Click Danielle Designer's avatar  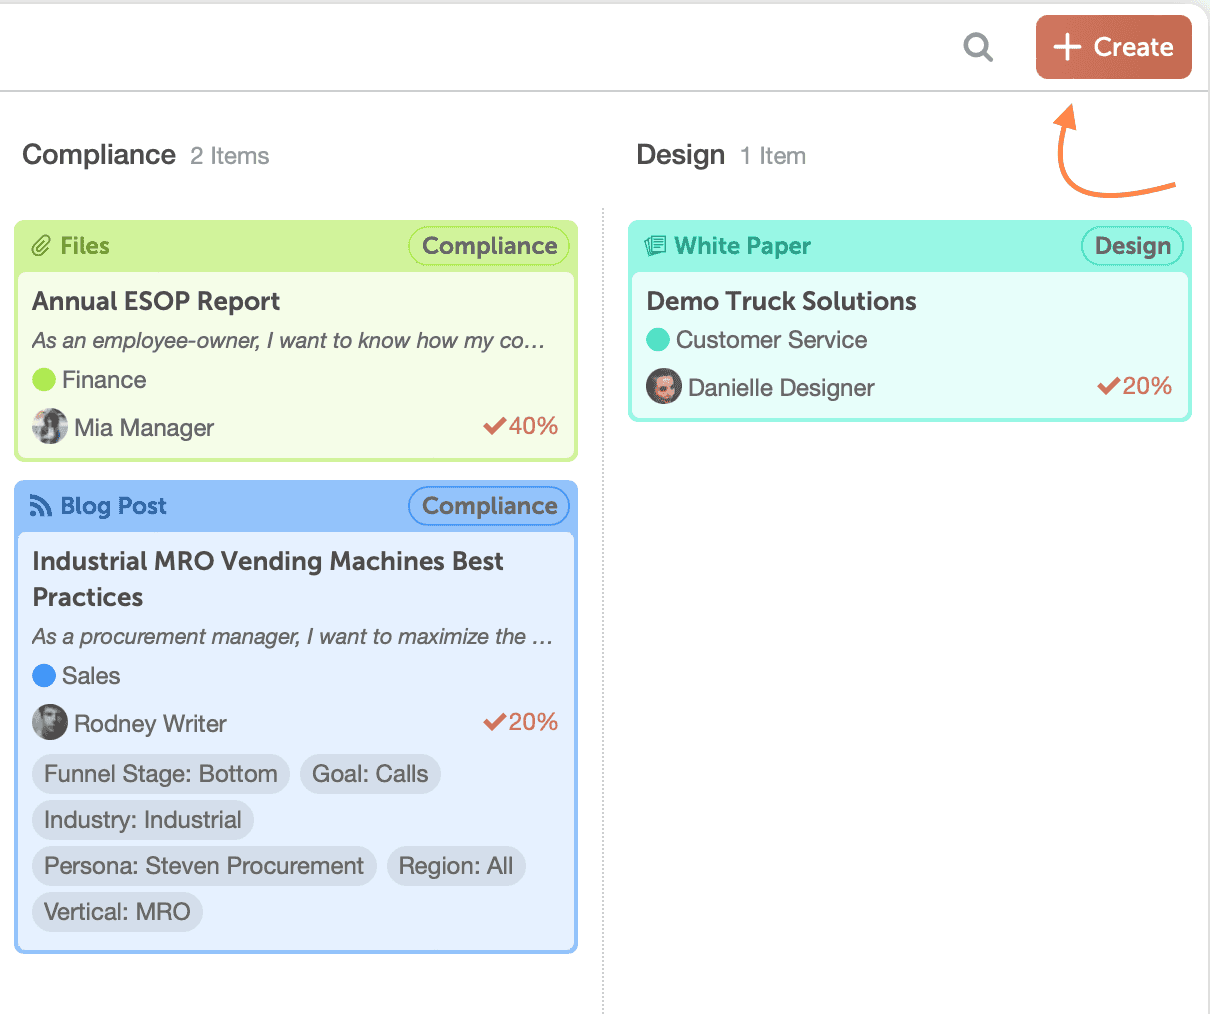(x=664, y=386)
